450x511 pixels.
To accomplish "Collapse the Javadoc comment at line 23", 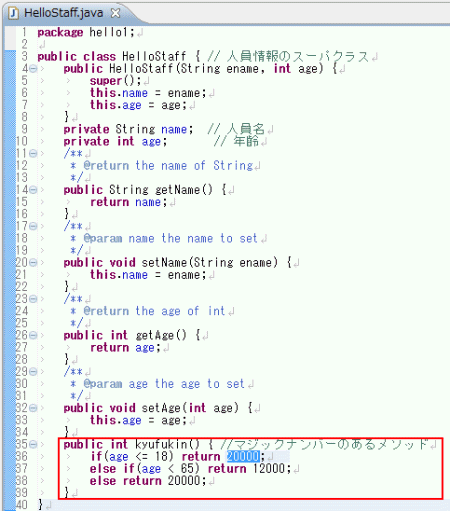I will click(x=33, y=299).
